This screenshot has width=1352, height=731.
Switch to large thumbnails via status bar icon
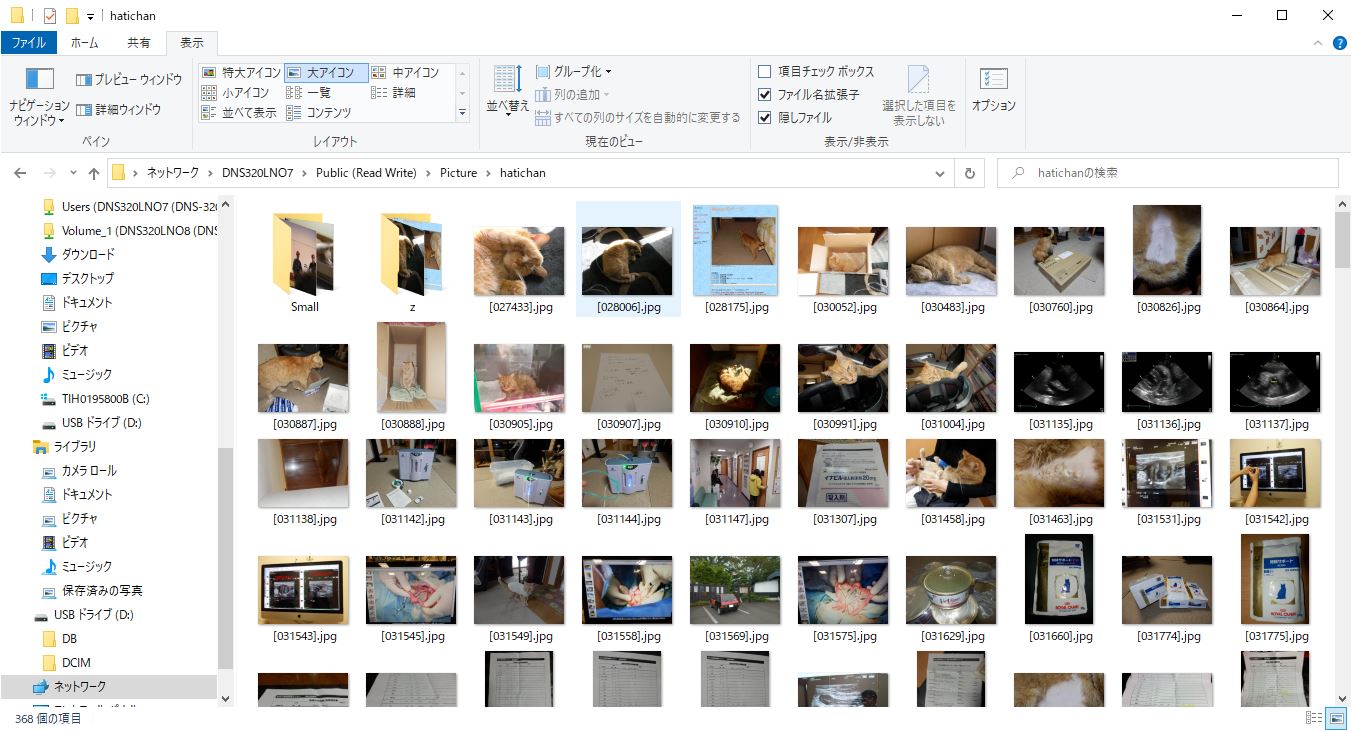[1336, 718]
